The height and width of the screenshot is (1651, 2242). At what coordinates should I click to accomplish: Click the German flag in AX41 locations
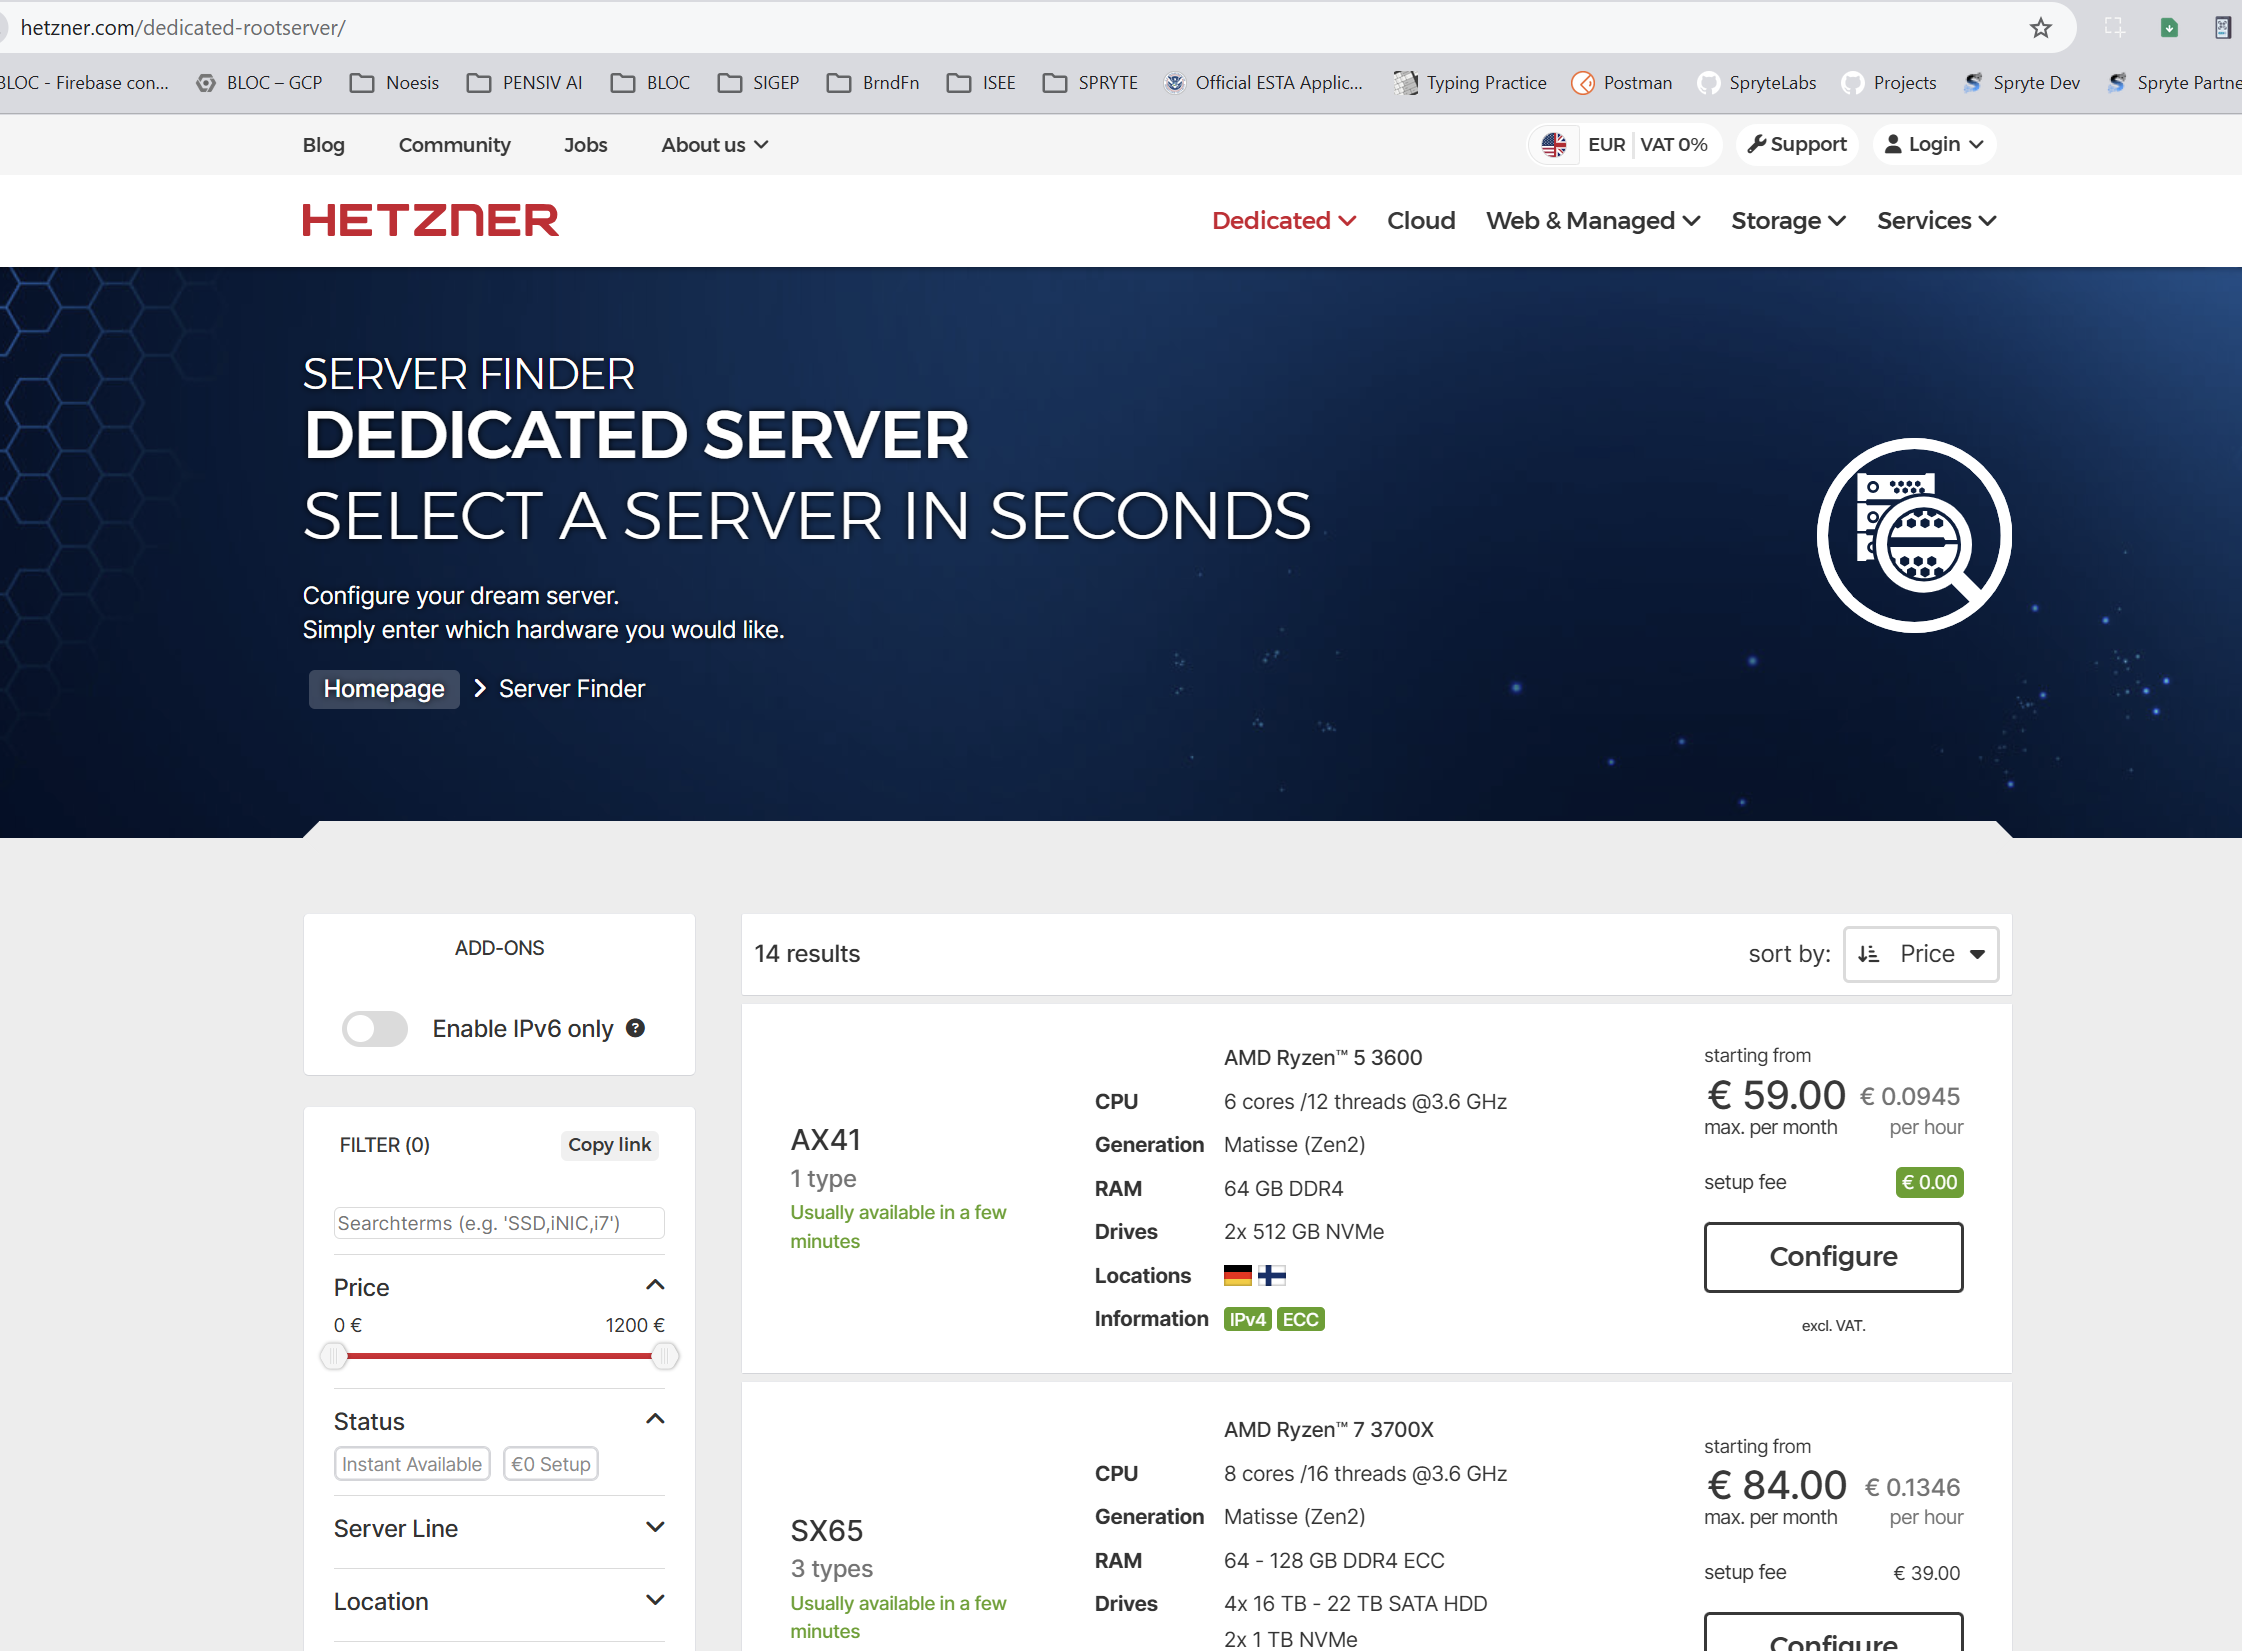(x=1237, y=1275)
